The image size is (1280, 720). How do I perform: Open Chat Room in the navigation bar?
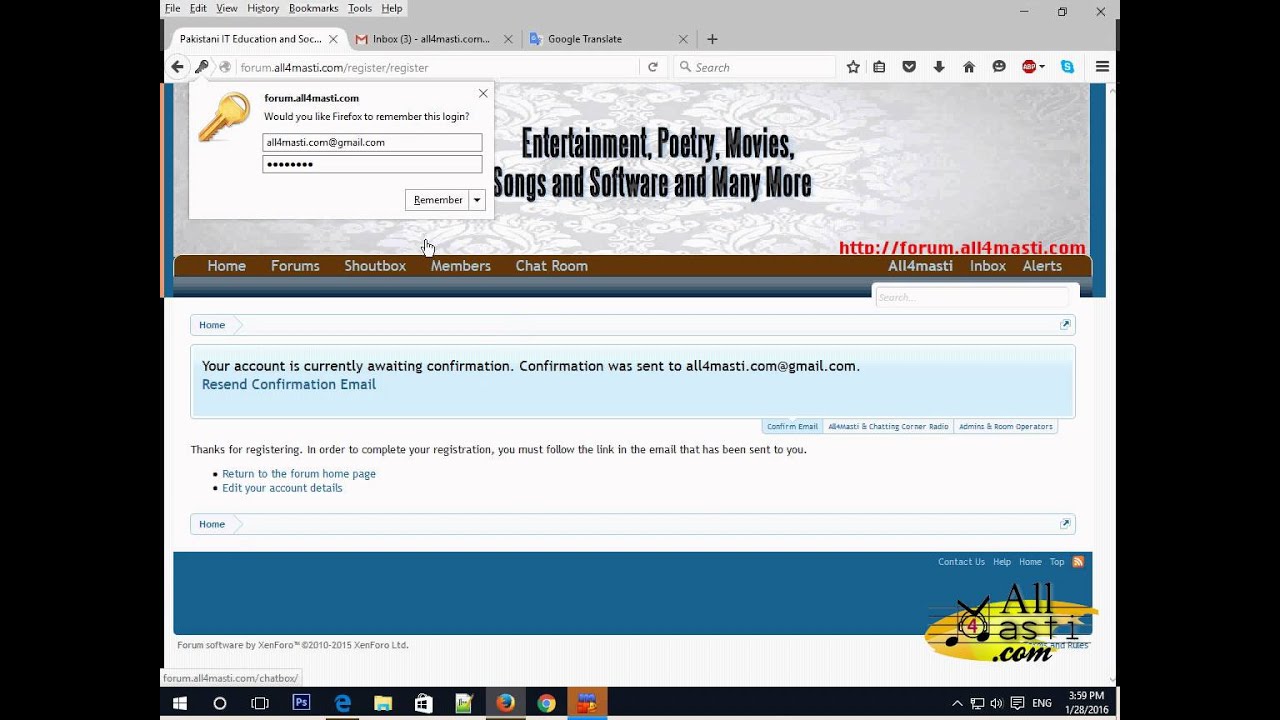pyautogui.click(x=551, y=266)
